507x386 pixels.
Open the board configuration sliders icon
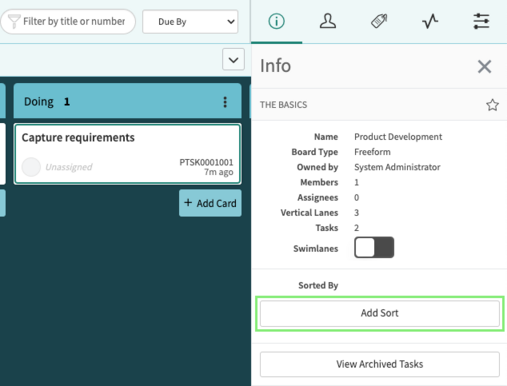coord(481,21)
